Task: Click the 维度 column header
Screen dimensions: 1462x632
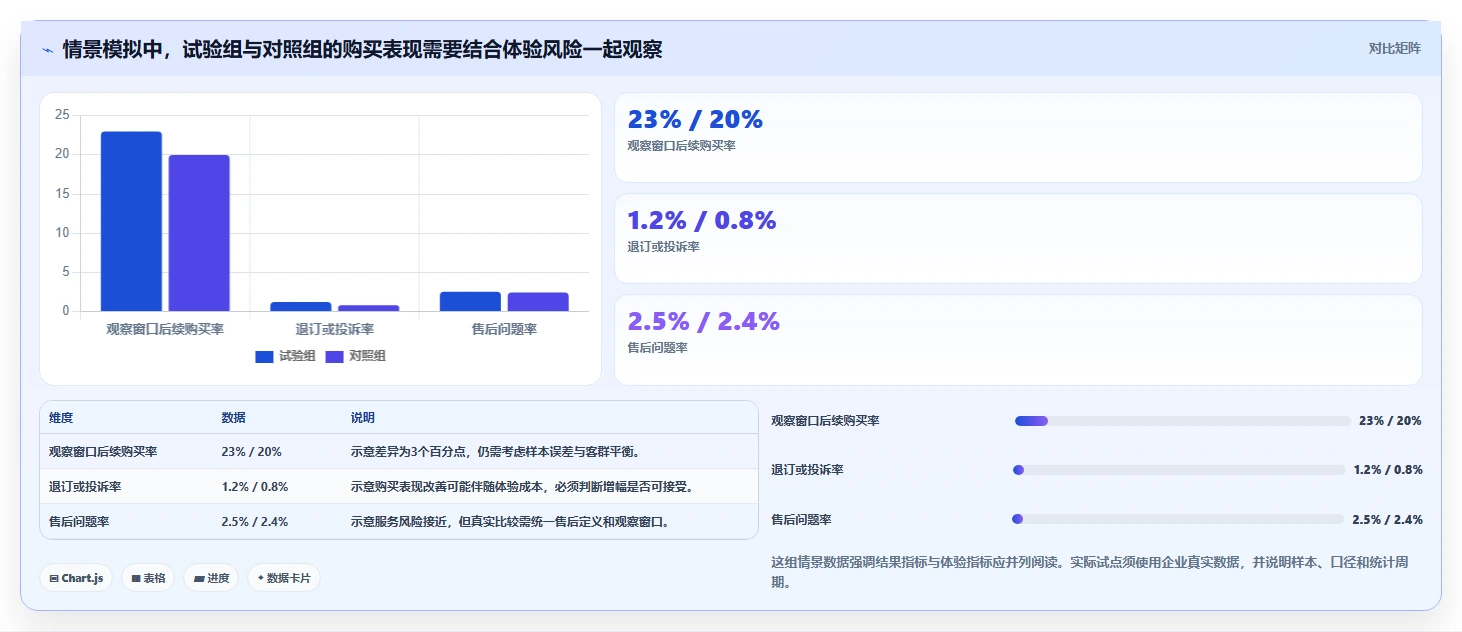Action: (61, 418)
